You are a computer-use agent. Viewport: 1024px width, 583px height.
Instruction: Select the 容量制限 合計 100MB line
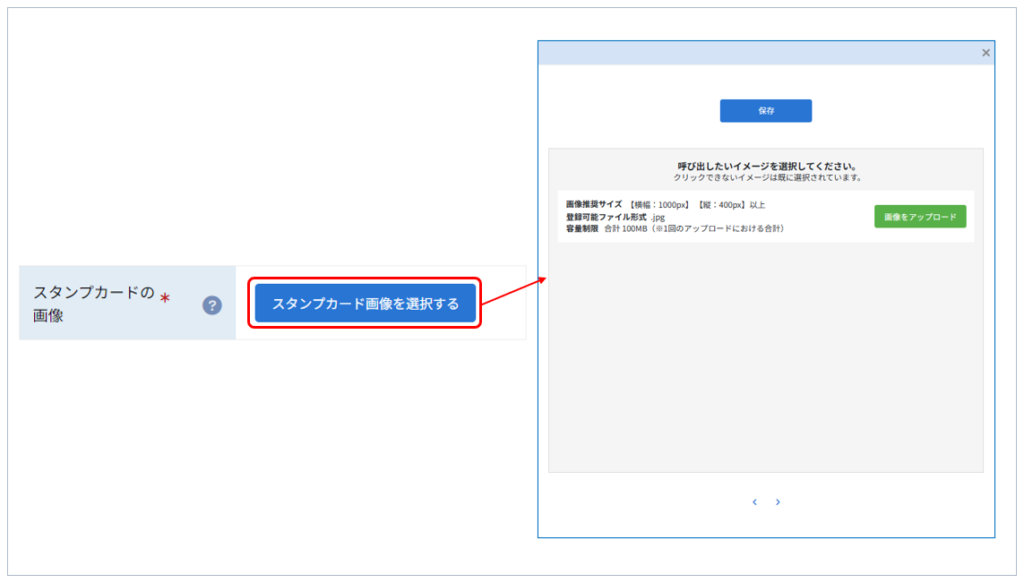pos(675,228)
